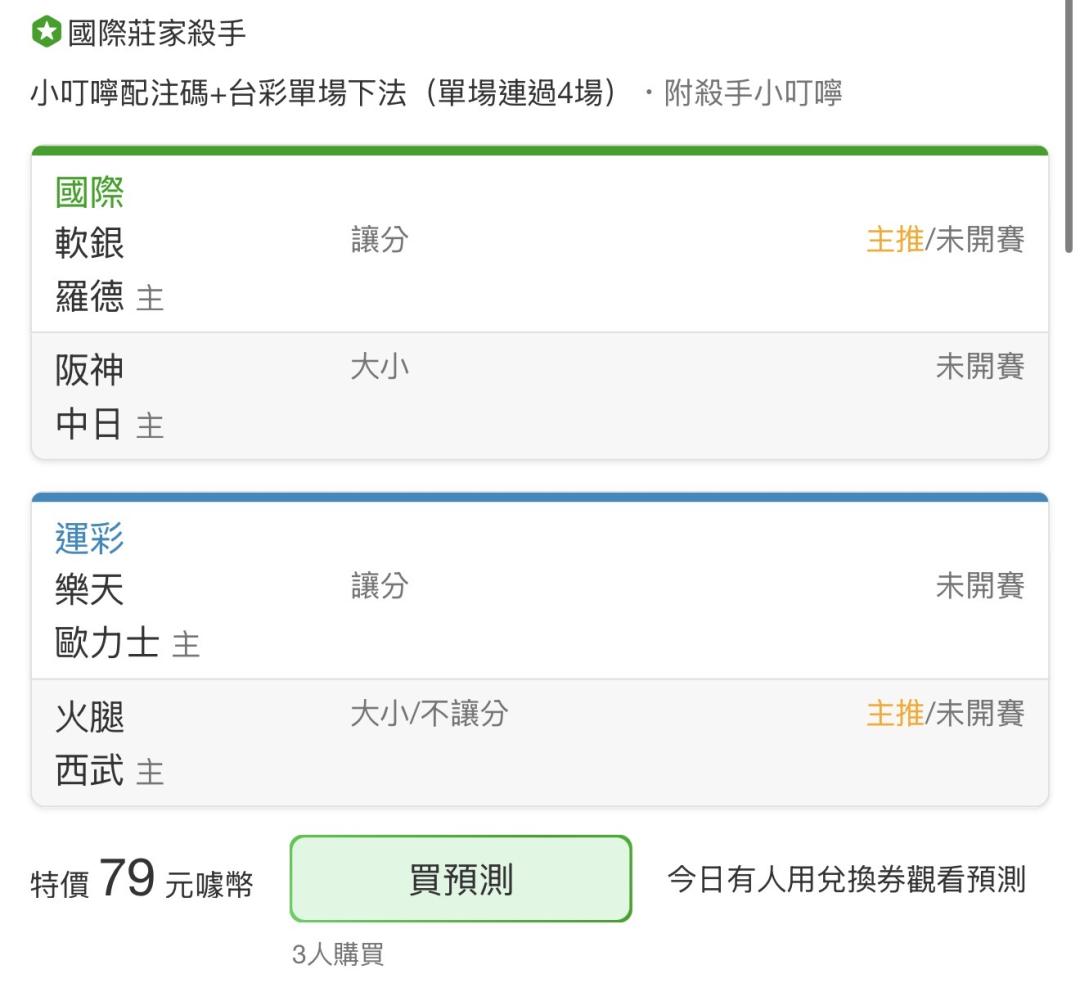The image size is (1080, 983).
Task: Click the 國際 section header
Action: pos(90,192)
